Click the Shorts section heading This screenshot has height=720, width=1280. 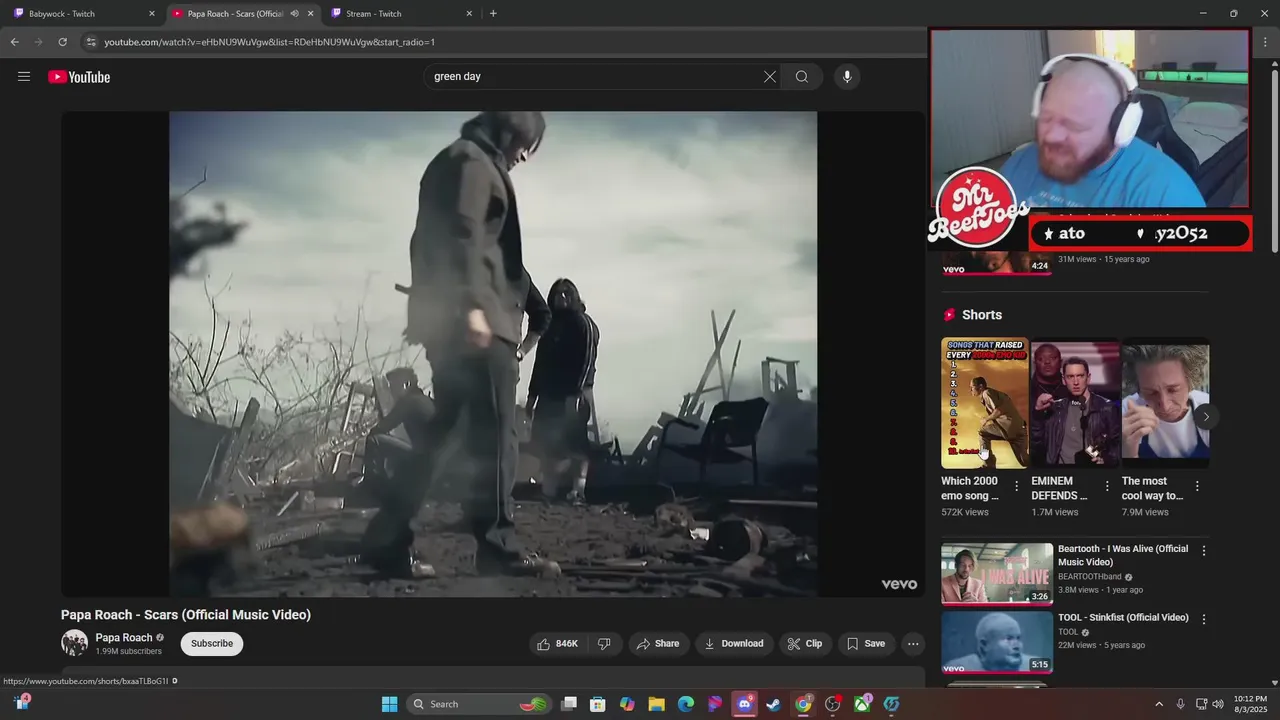(982, 315)
